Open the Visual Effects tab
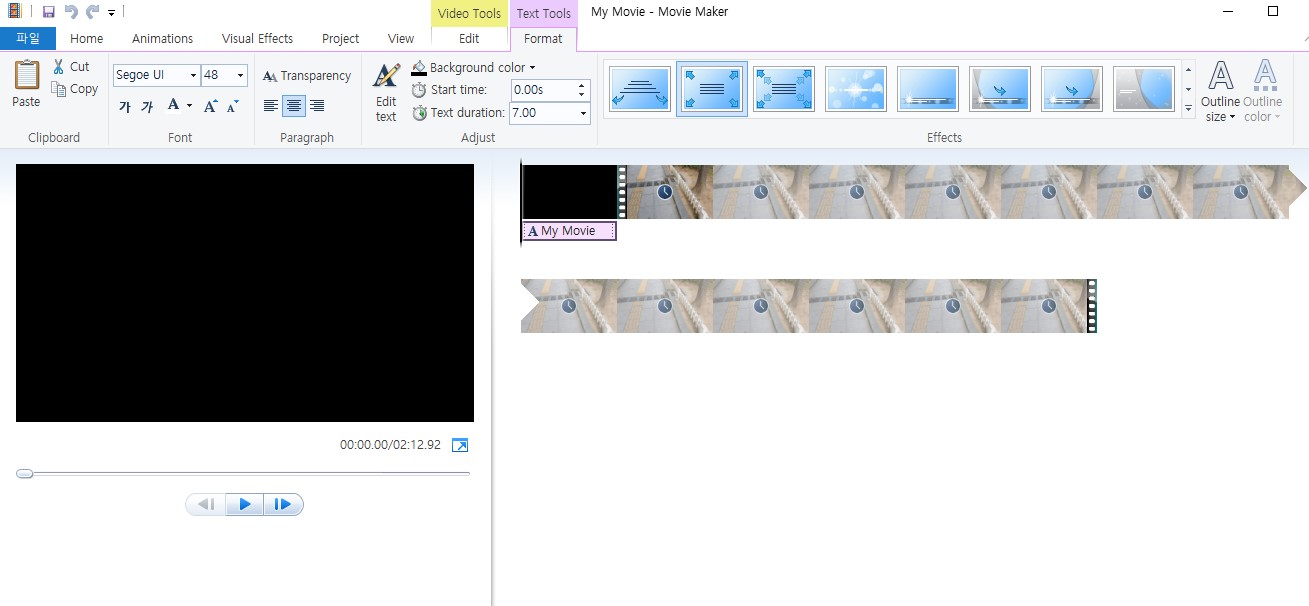 coord(257,39)
